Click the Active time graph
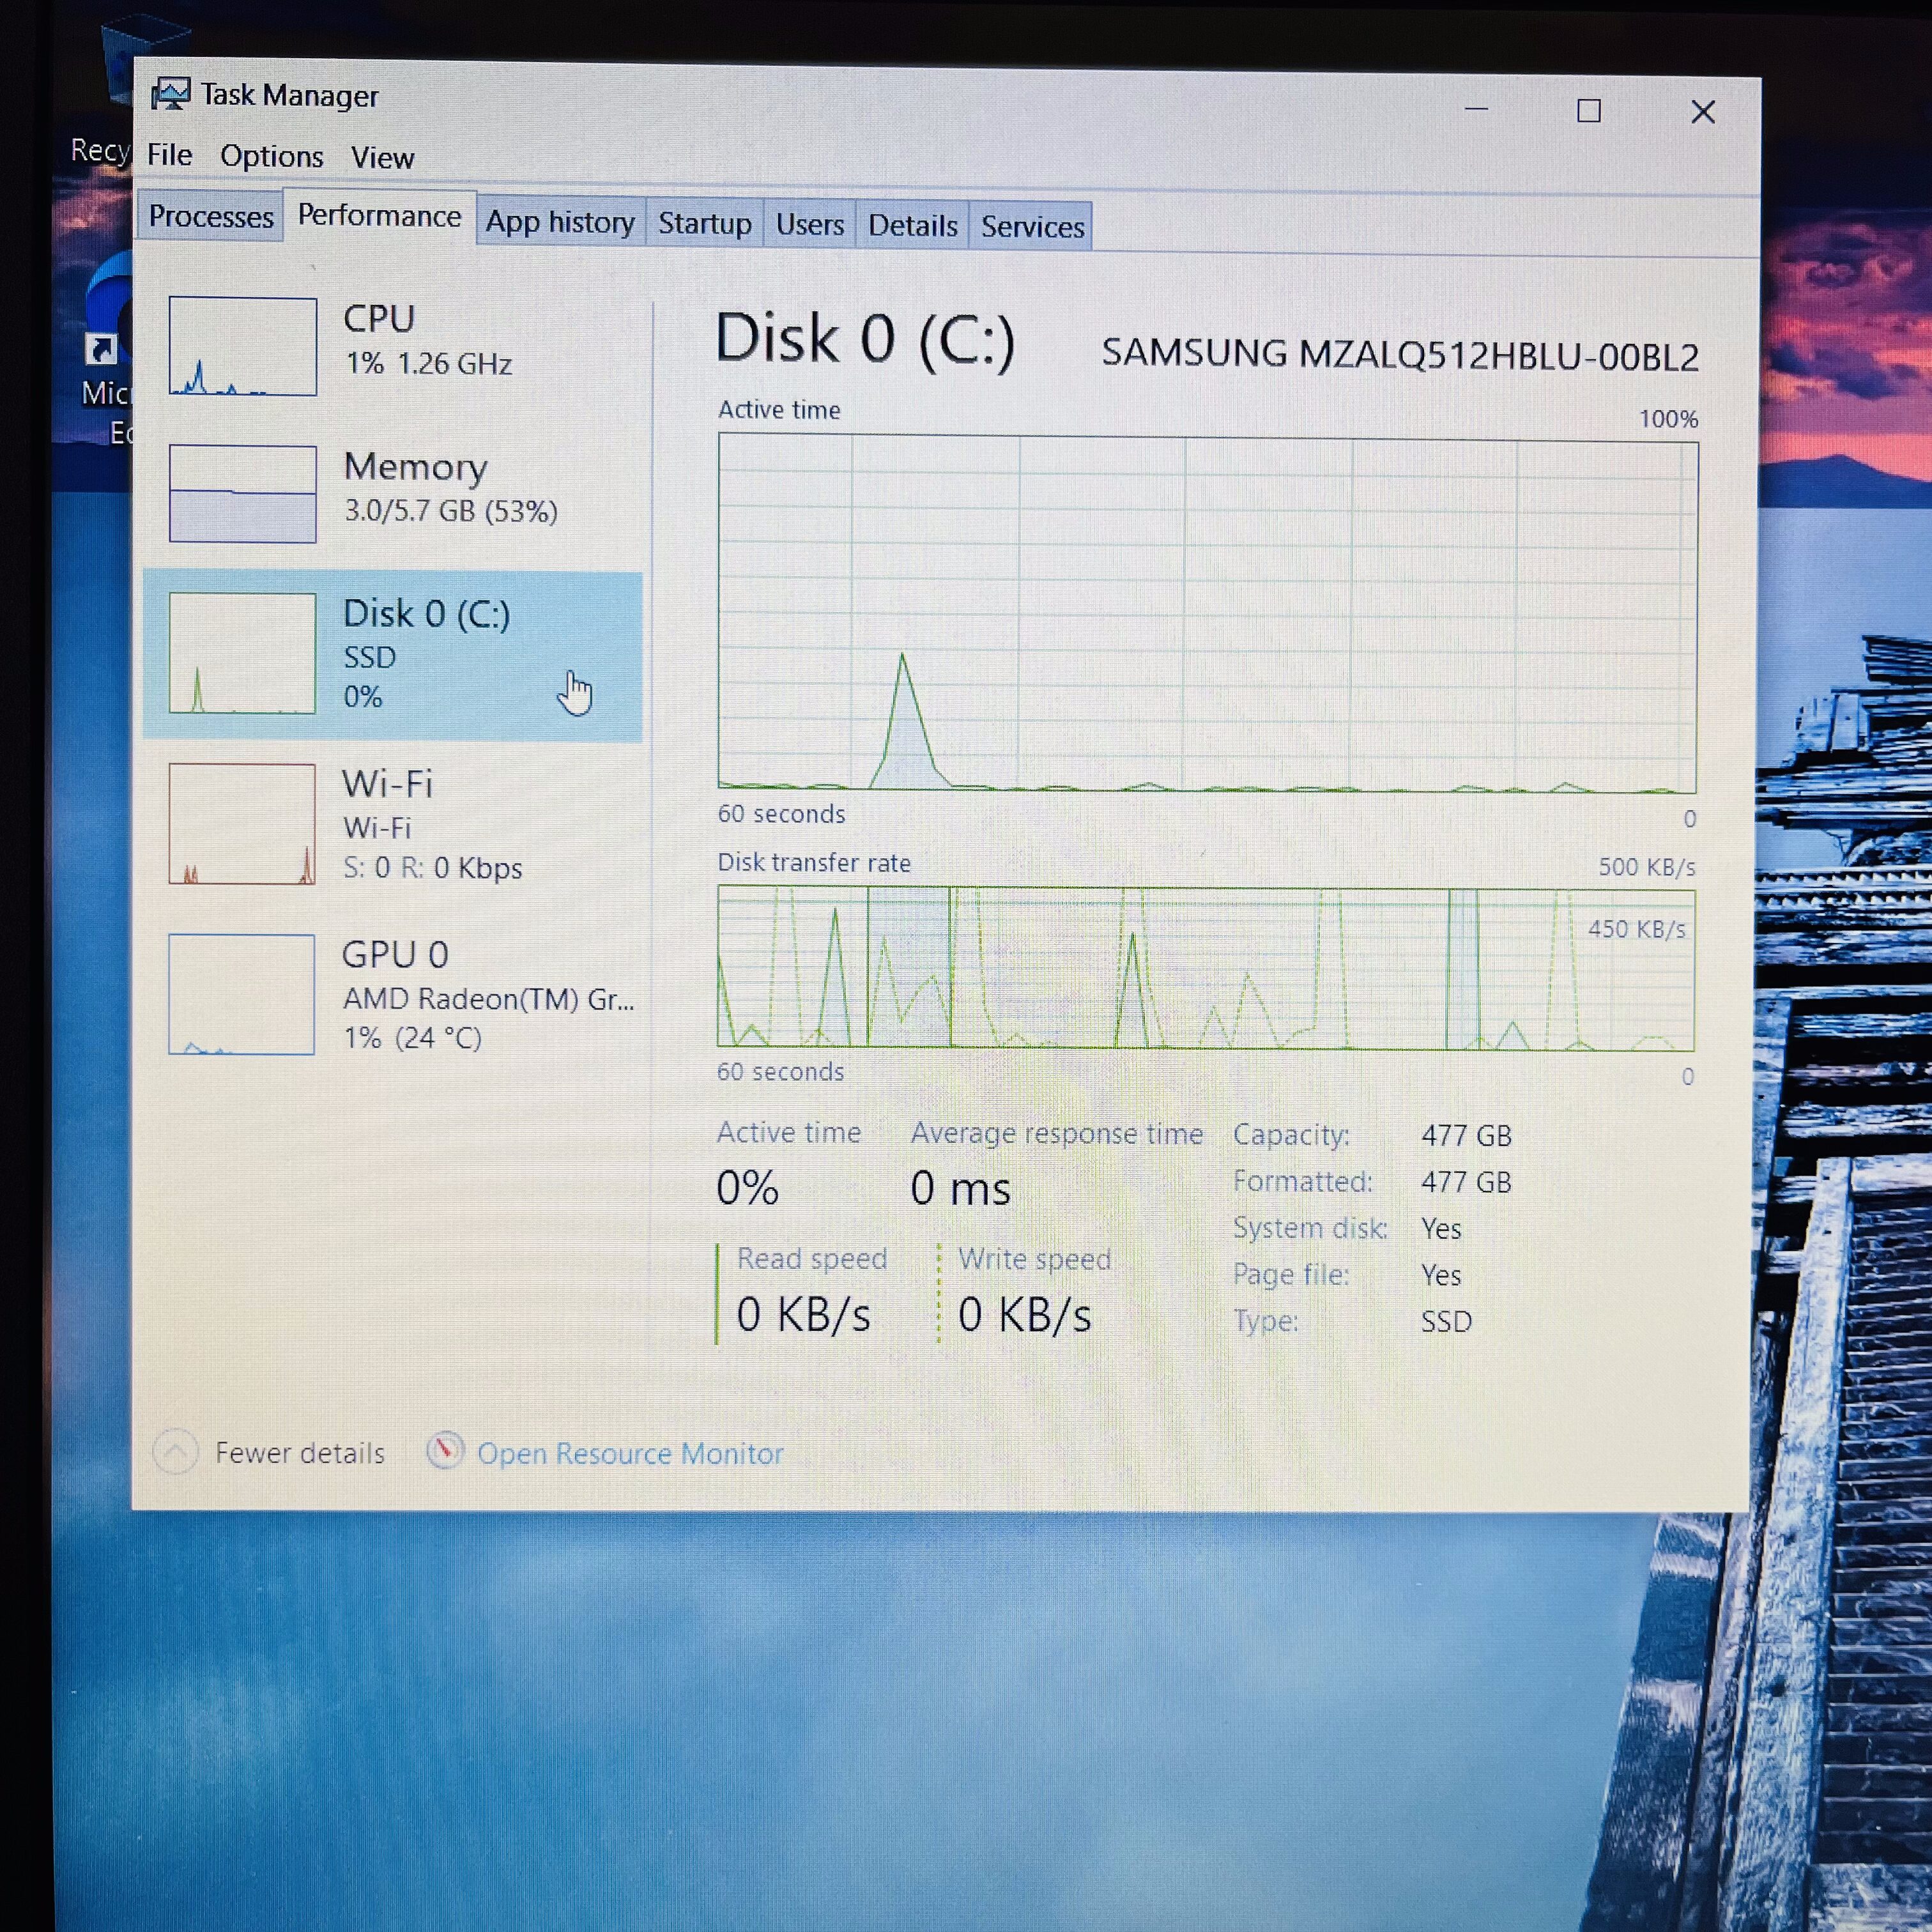1932x1932 pixels. [1207, 613]
